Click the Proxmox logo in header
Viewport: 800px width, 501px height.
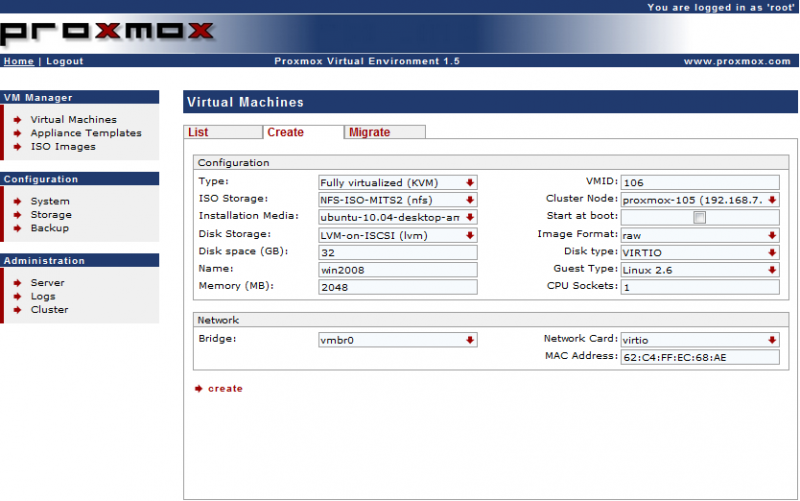(x=107, y=30)
